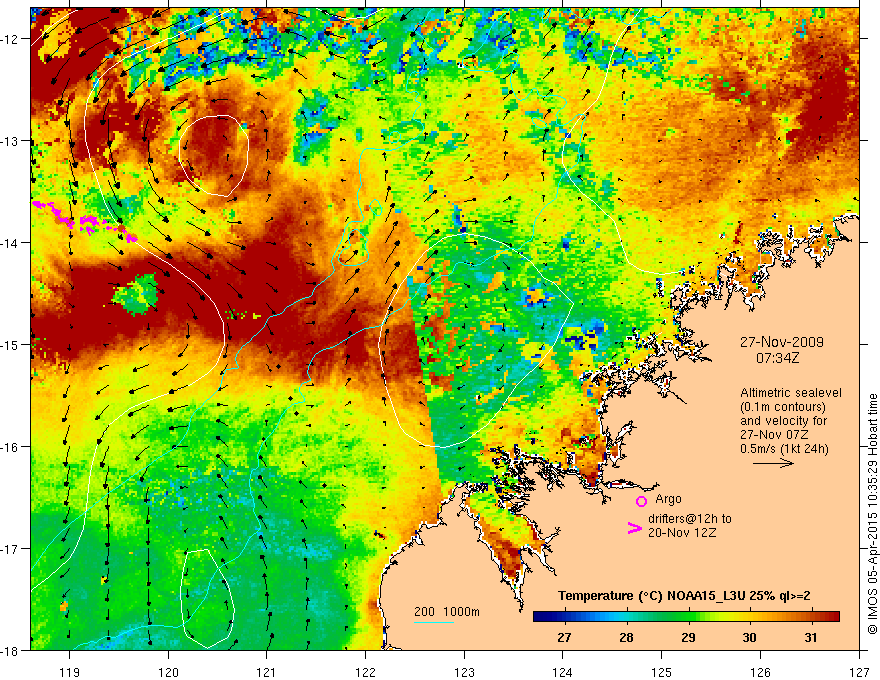Click the 'Altimetric sealevel' caption line
The image size is (880, 680).
point(791,393)
